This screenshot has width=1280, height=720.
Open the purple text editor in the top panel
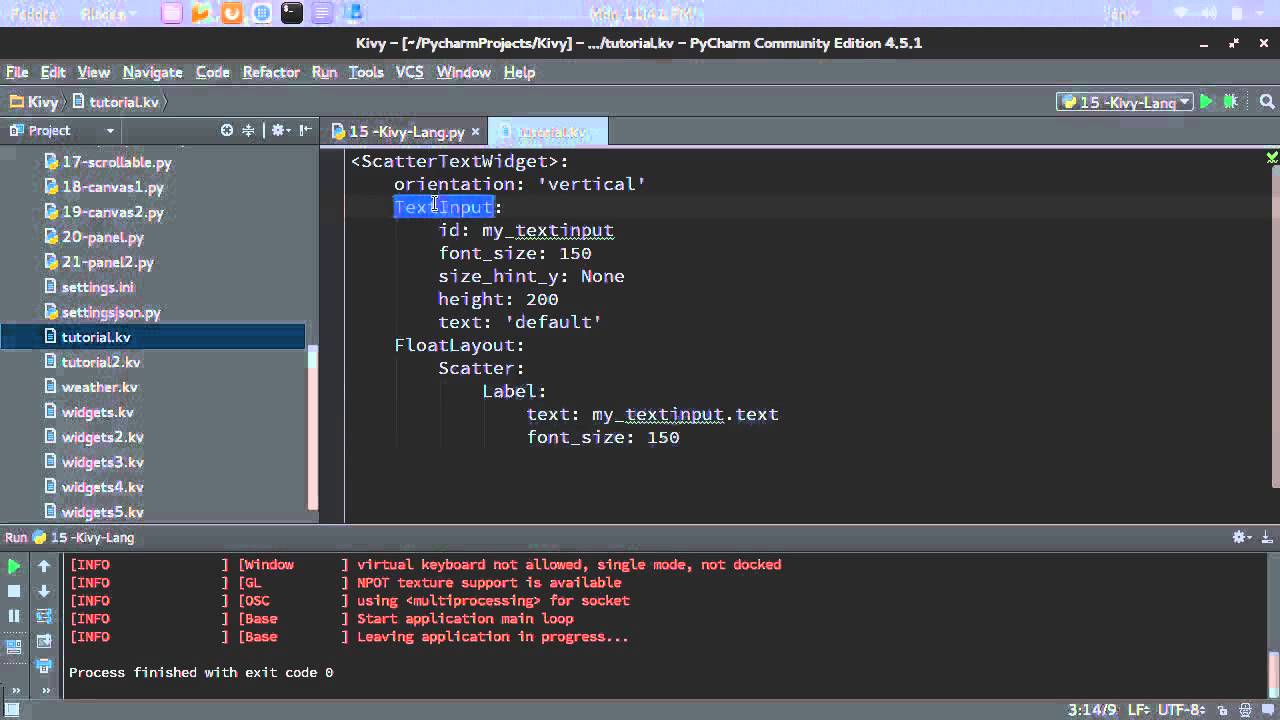point(321,13)
